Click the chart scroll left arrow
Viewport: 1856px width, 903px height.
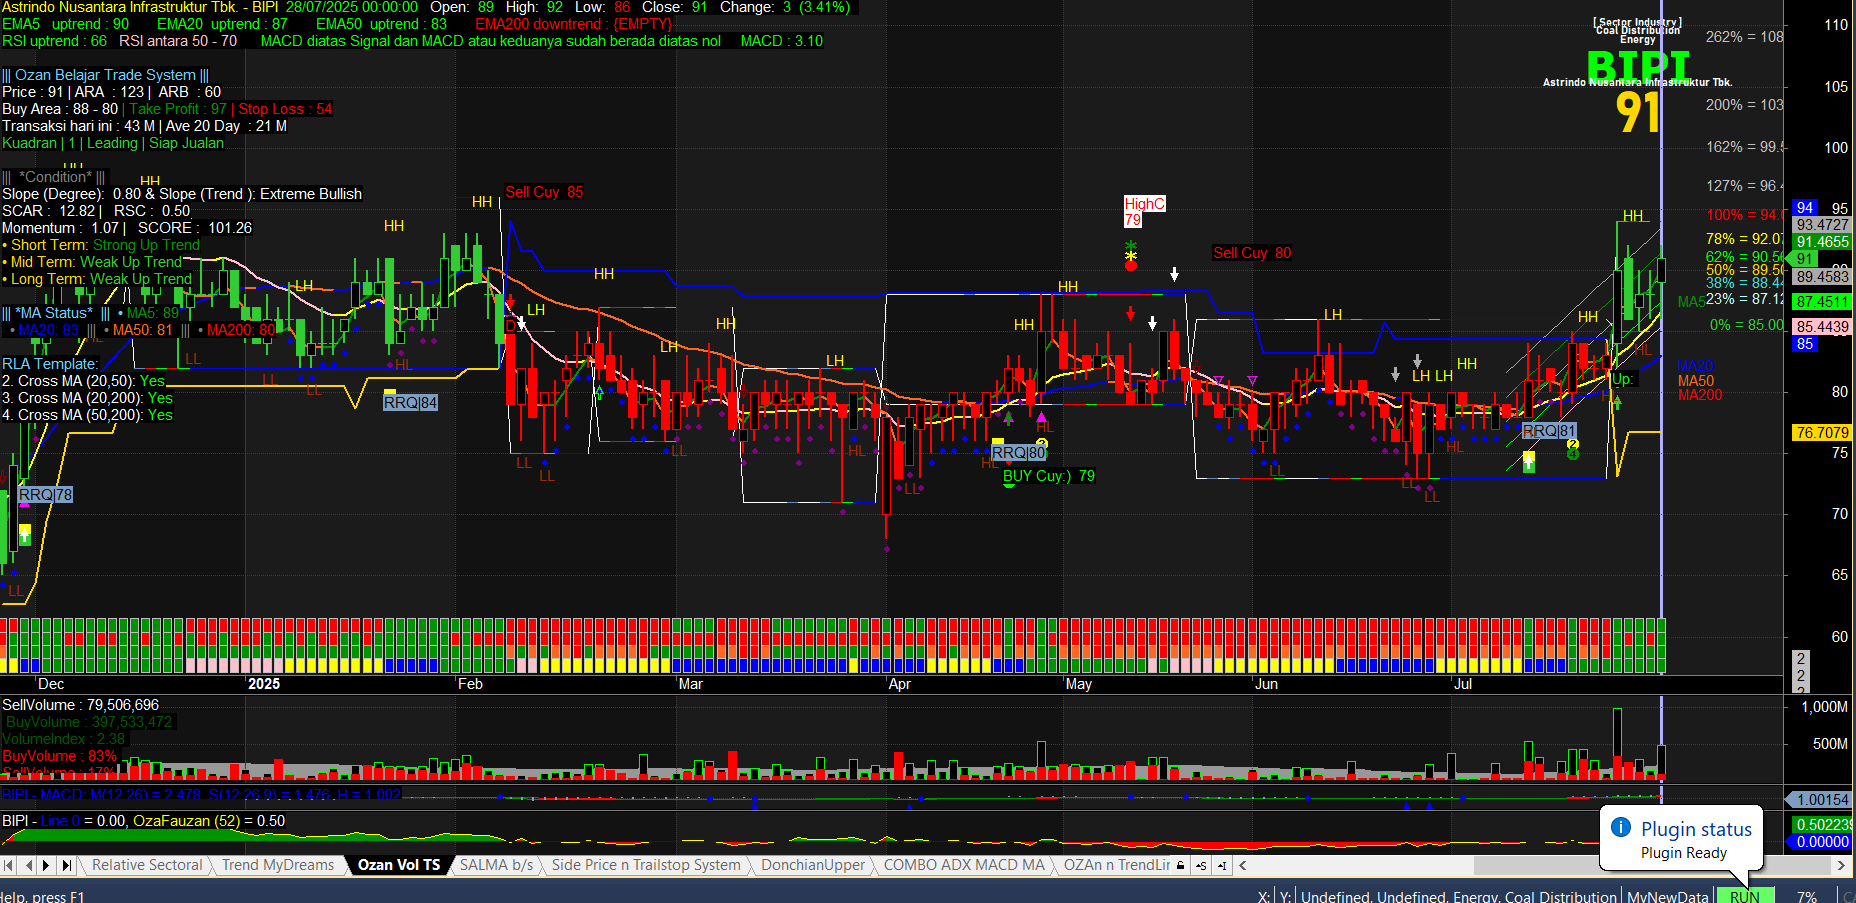1243,865
